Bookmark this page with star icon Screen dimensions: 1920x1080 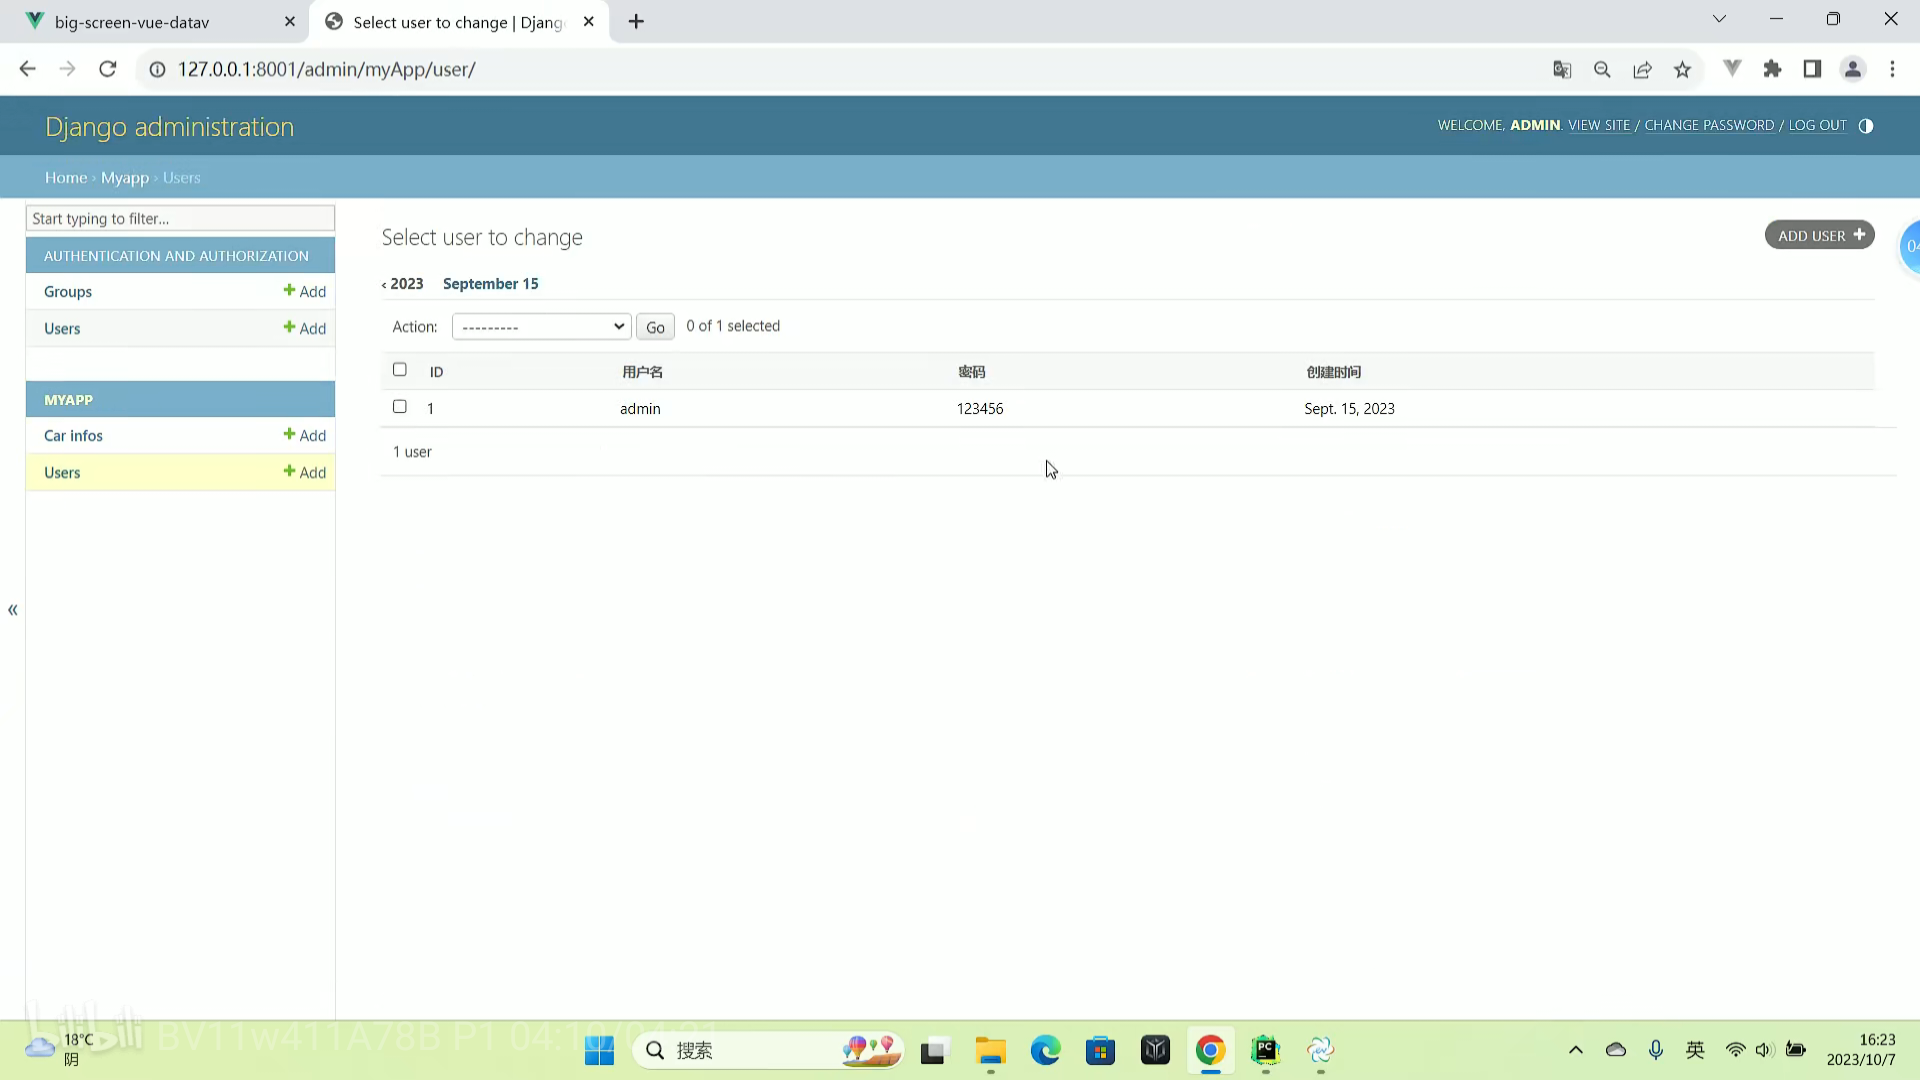click(1682, 69)
